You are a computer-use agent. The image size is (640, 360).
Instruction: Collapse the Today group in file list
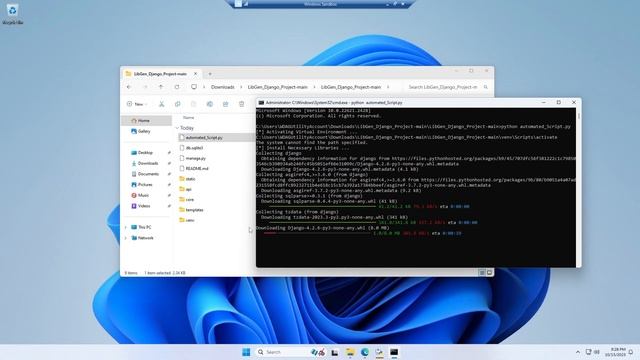[177, 128]
